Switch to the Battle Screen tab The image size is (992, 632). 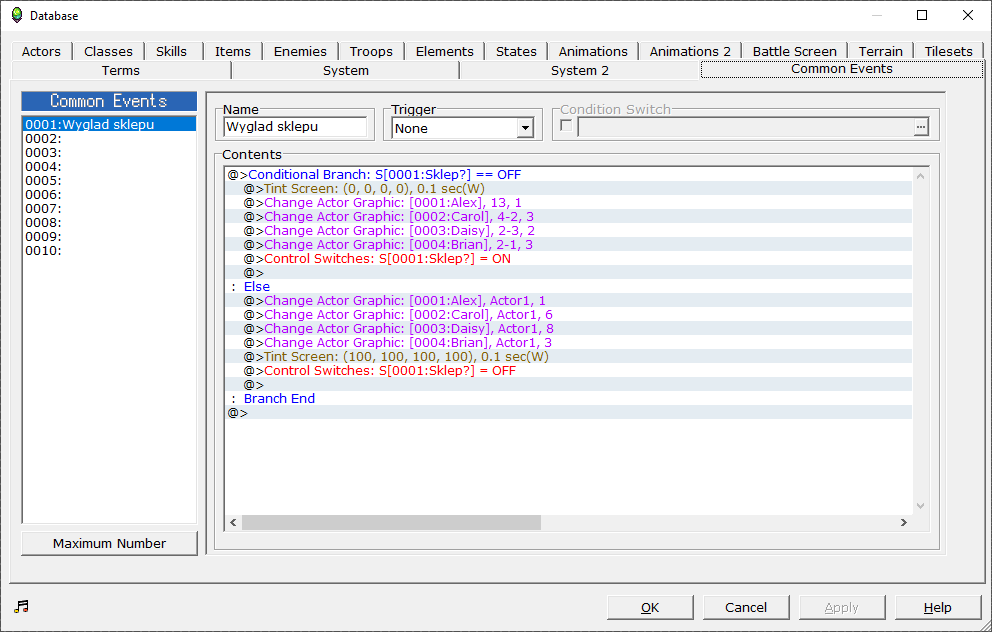point(795,51)
